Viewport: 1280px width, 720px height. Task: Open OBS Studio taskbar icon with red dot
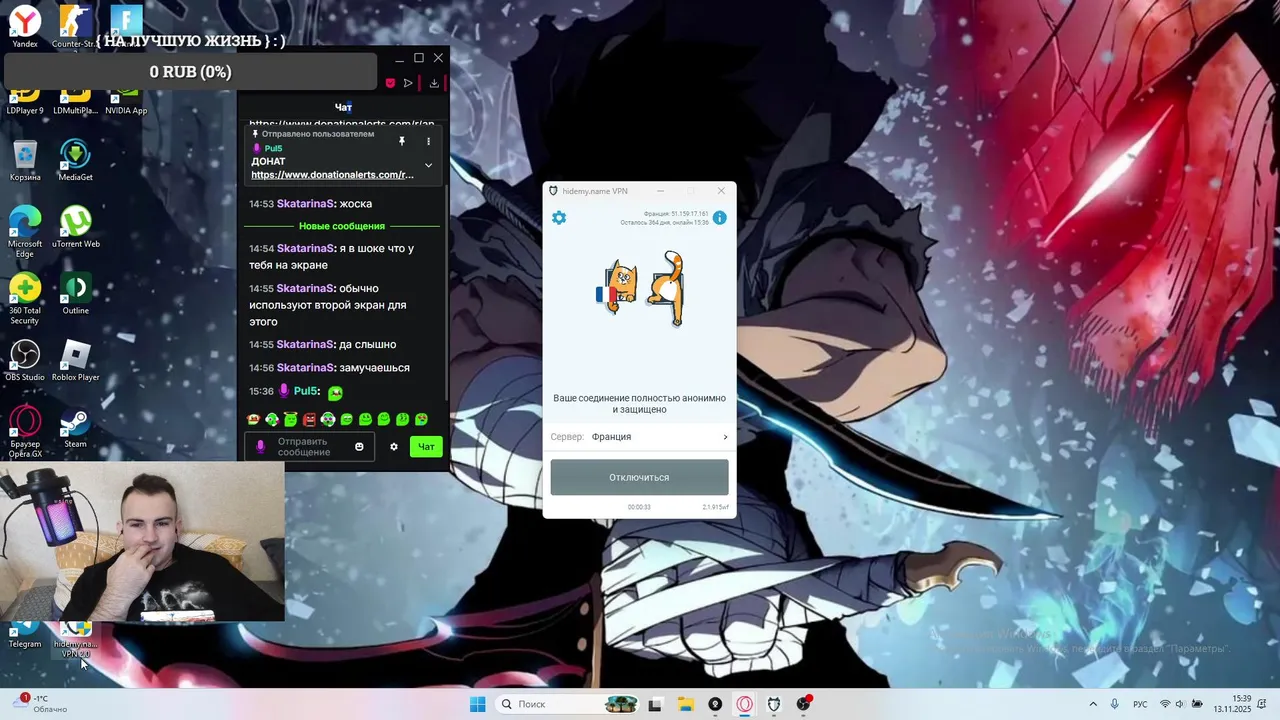[803, 704]
